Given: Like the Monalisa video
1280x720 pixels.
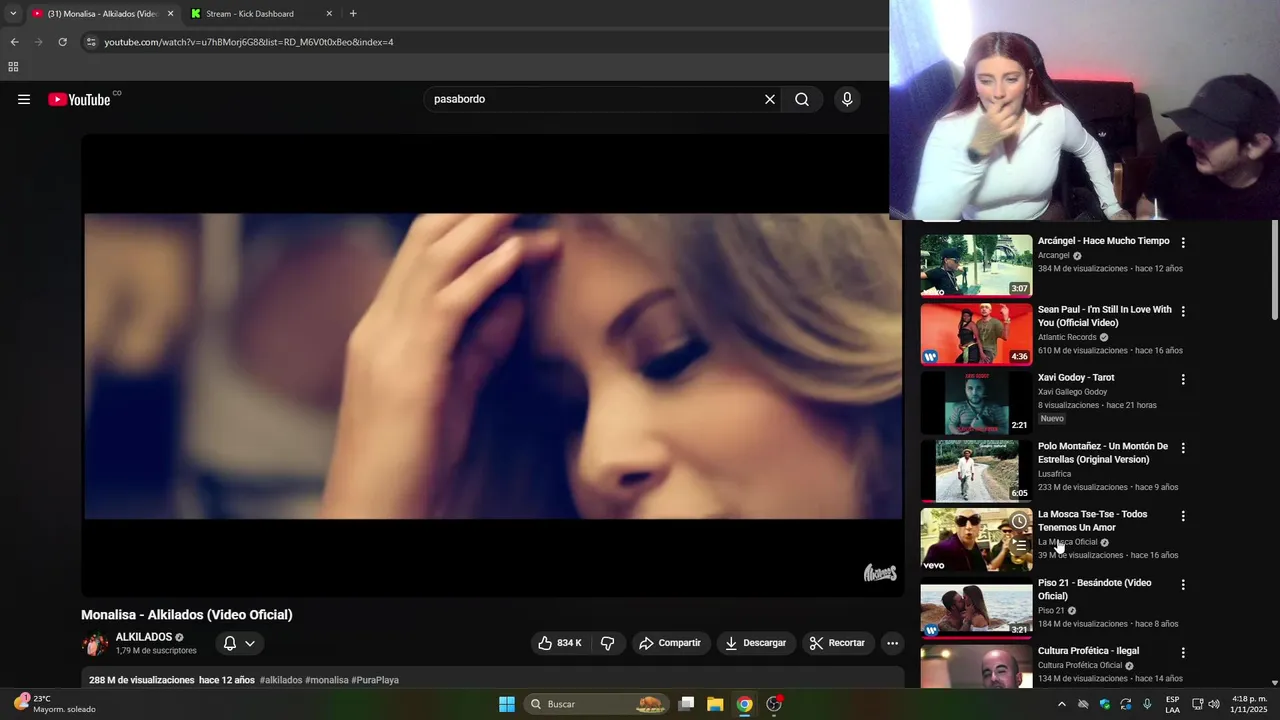Looking at the screenshot, I should (560, 643).
